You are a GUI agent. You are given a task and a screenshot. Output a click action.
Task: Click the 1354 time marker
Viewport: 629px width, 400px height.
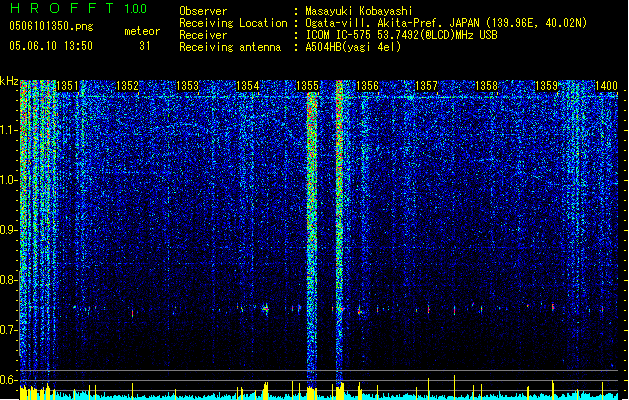[x=248, y=86]
